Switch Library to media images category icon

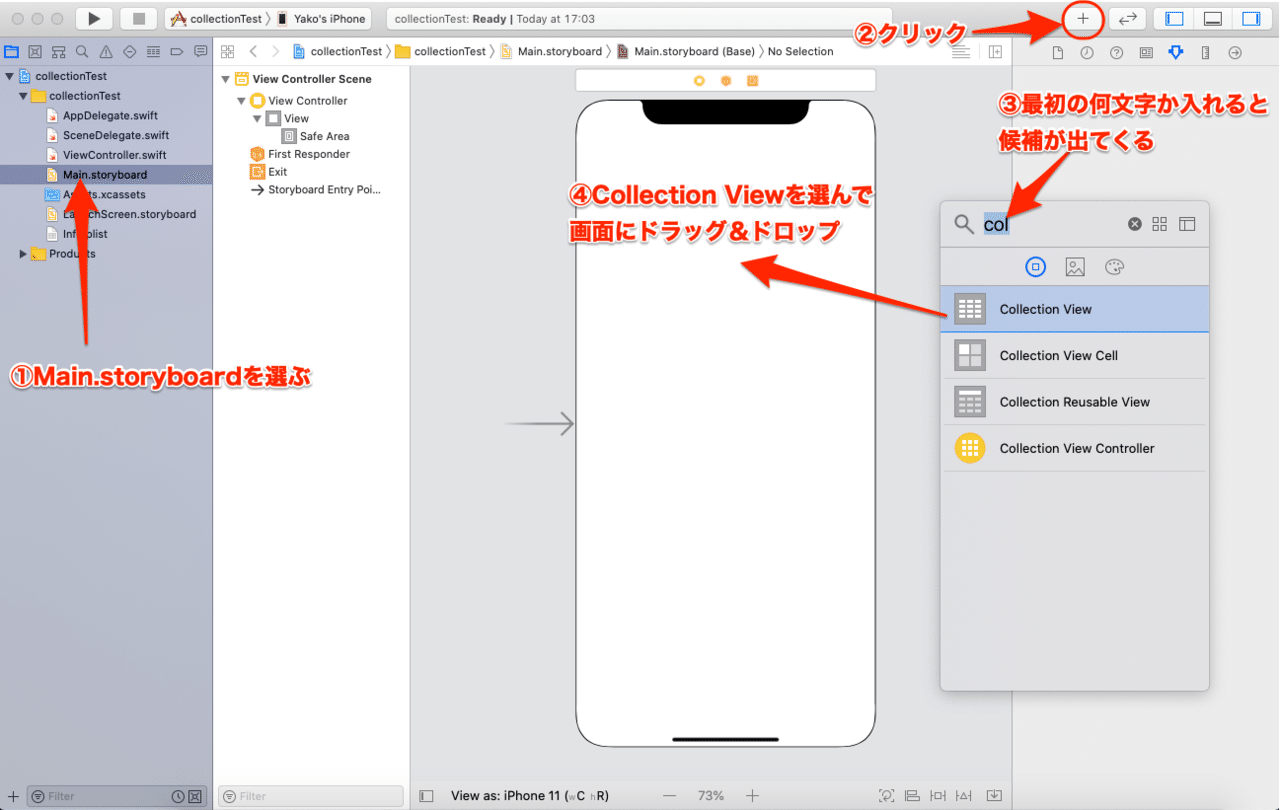pos(1075,267)
